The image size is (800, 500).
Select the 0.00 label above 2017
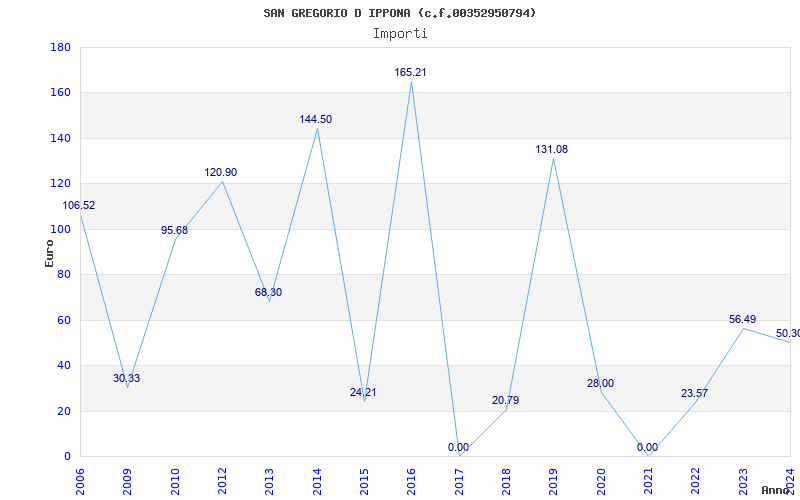coord(458,447)
